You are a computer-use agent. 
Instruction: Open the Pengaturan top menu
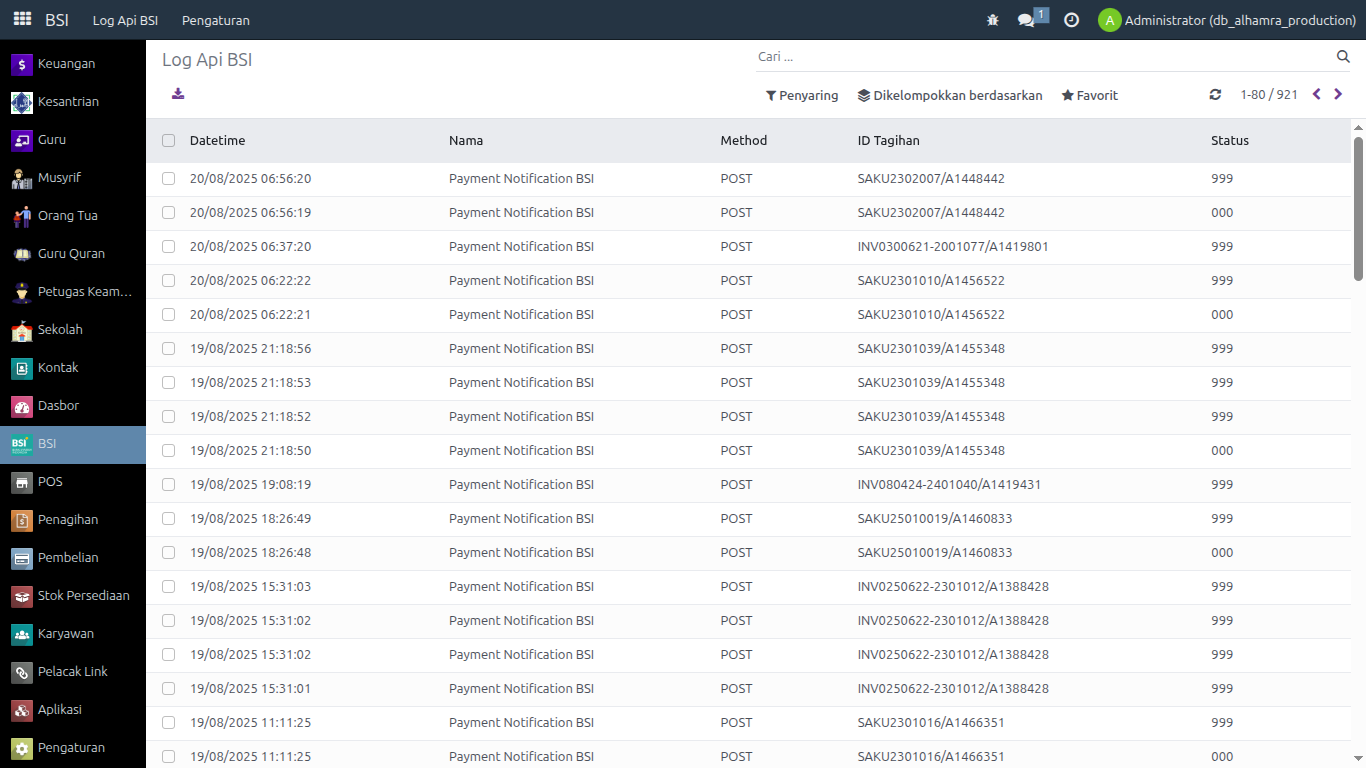click(216, 20)
